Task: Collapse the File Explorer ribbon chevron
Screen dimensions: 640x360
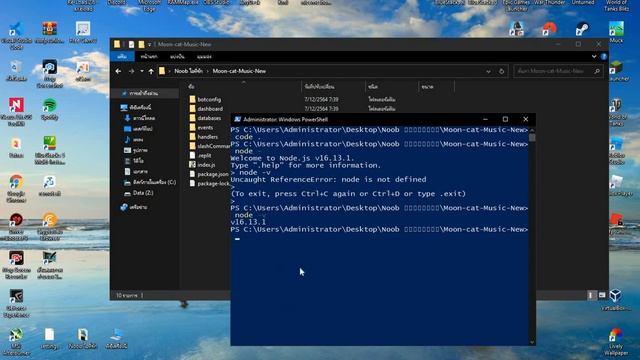Action: point(594,57)
